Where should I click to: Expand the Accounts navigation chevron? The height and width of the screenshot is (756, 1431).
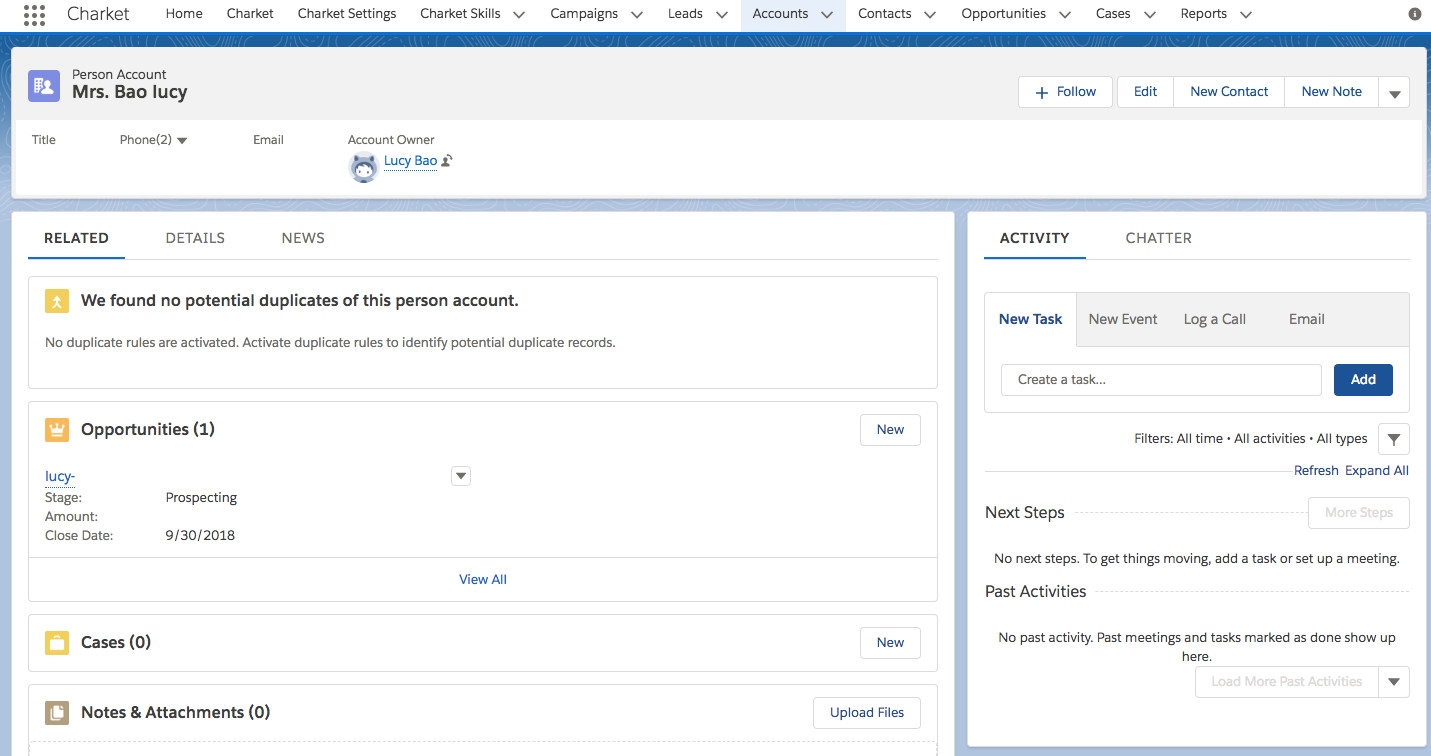coord(826,15)
